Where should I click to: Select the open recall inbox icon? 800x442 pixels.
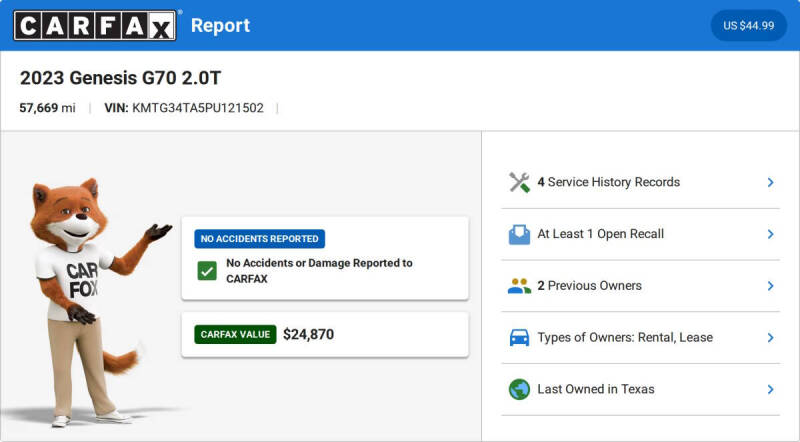519,234
